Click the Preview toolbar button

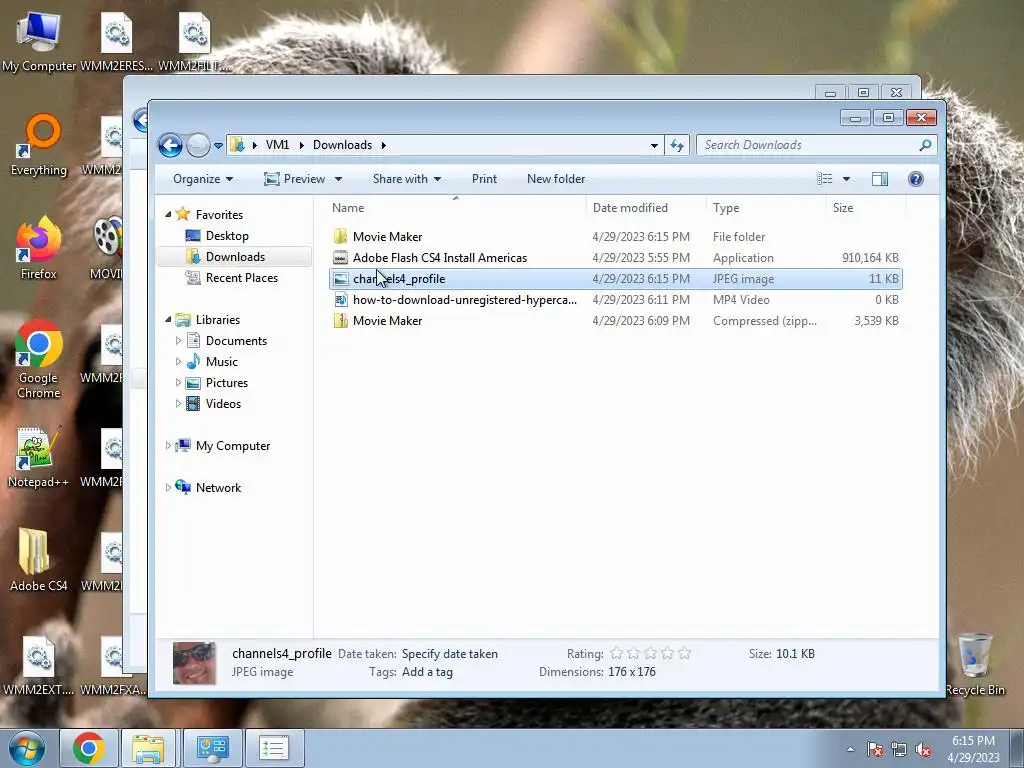[295, 179]
